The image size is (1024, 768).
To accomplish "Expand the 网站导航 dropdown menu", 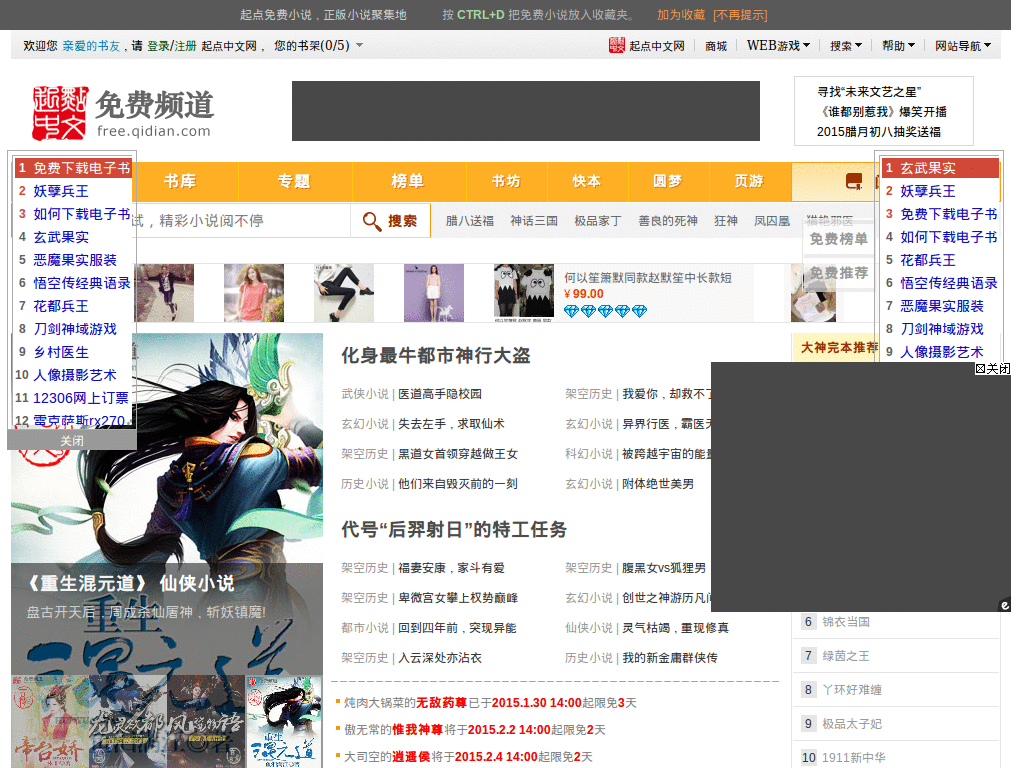I will point(963,46).
